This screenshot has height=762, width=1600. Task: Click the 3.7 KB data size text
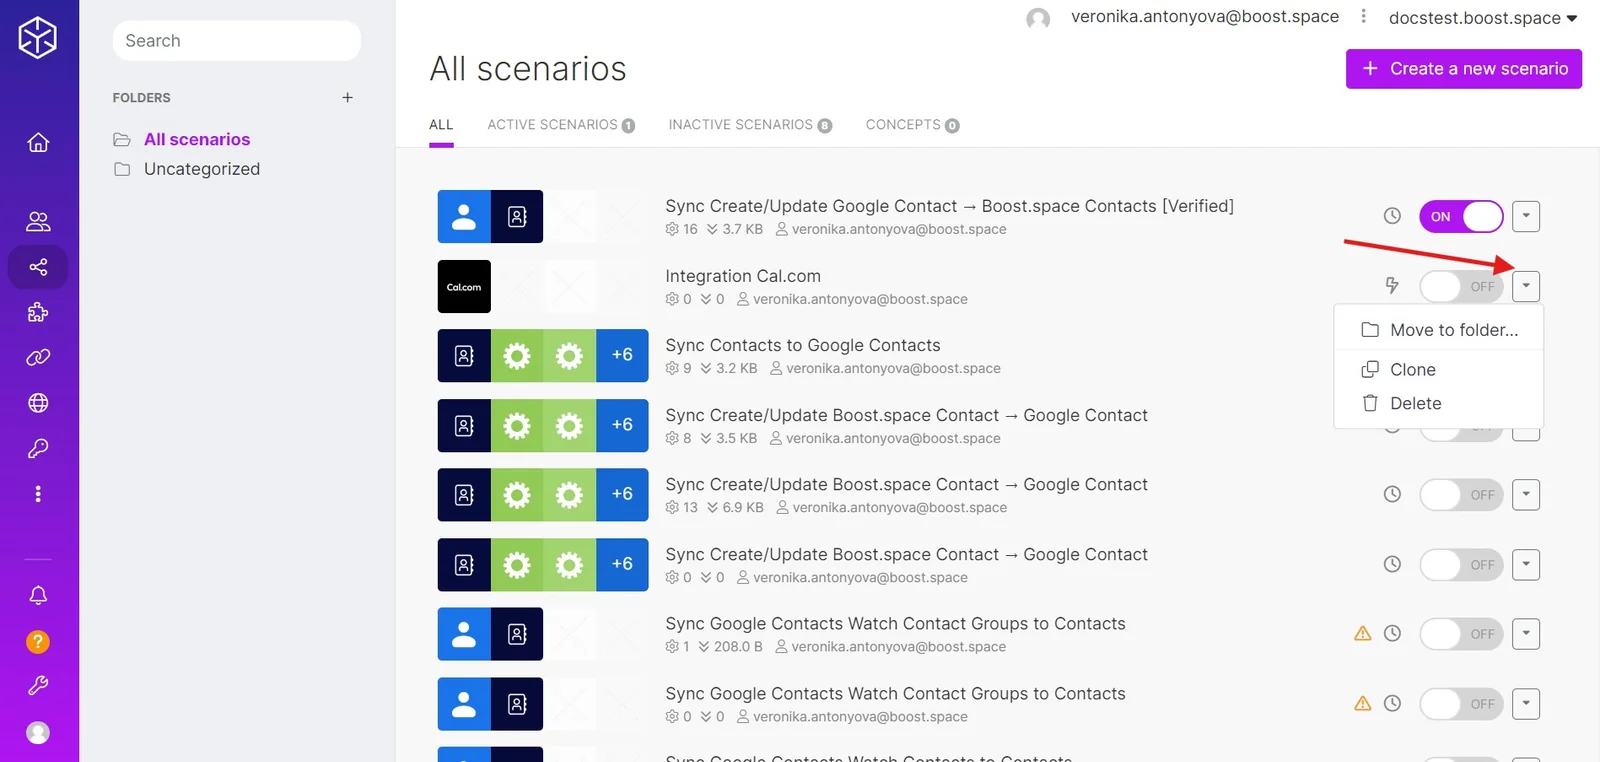[x=742, y=229]
